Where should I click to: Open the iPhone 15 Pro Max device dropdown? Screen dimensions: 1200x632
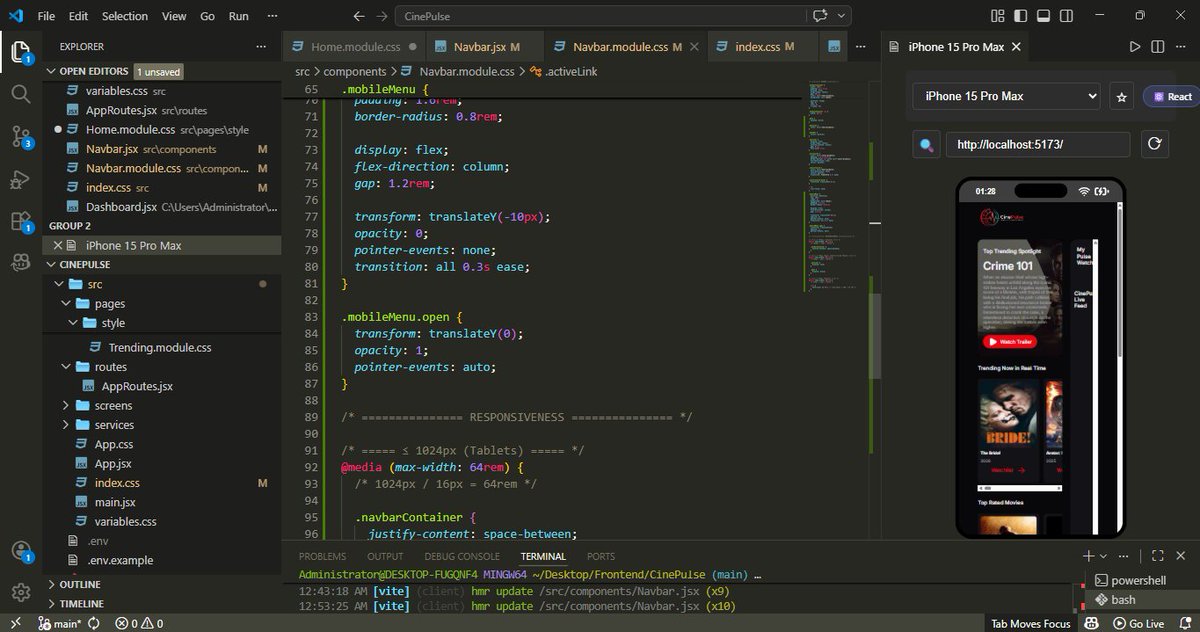click(x=1005, y=96)
